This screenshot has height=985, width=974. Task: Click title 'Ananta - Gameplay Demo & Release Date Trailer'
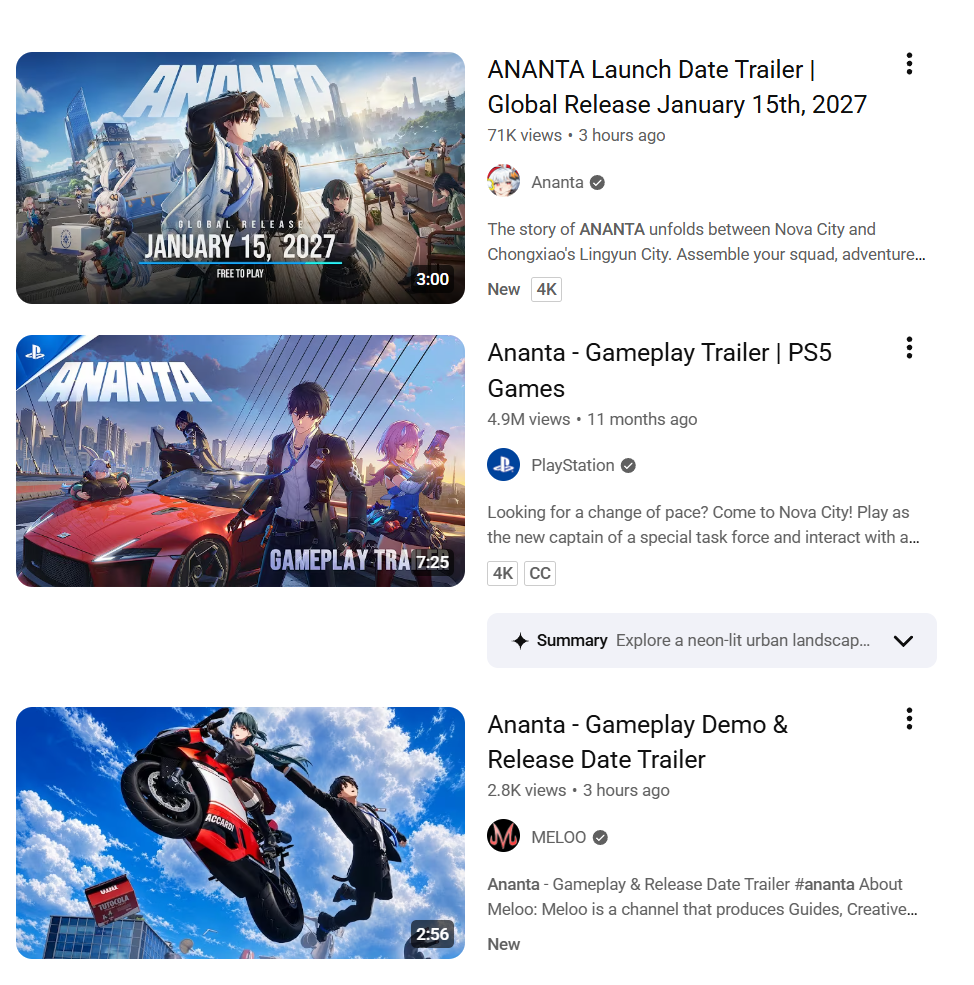[637, 742]
